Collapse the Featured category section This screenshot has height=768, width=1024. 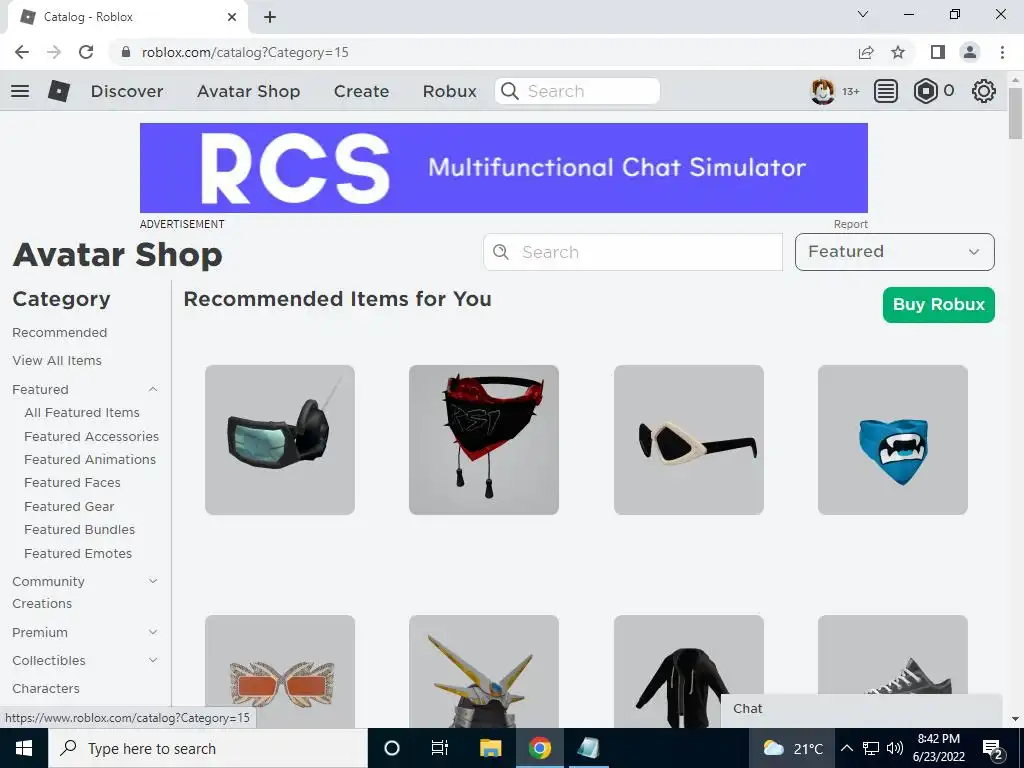pyautogui.click(x=153, y=389)
